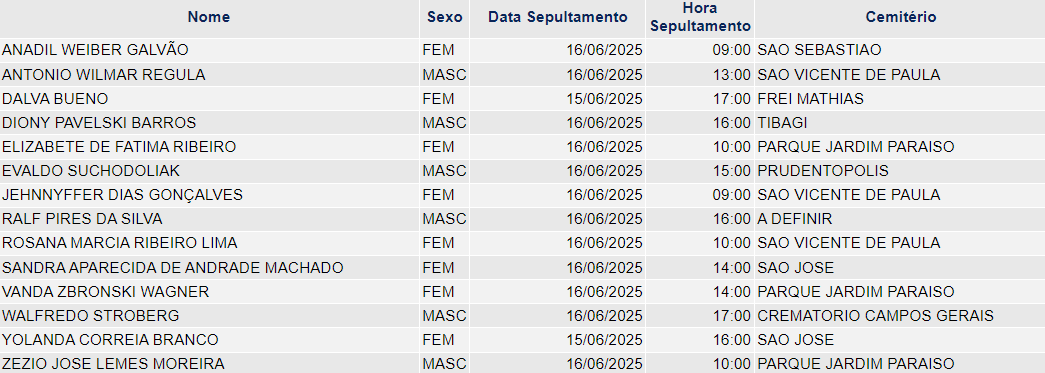Viewport: 1045px width, 373px height.
Task: Select ELIZABETE DE FATIMA RIBEIRO row
Action: 522,147
